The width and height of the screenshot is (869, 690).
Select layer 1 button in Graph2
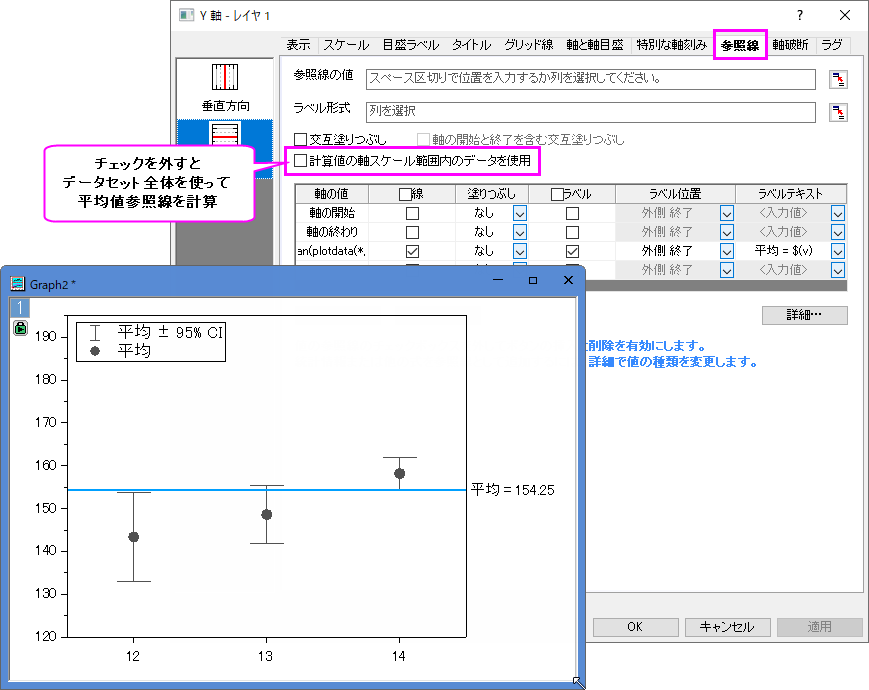(20, 308)
